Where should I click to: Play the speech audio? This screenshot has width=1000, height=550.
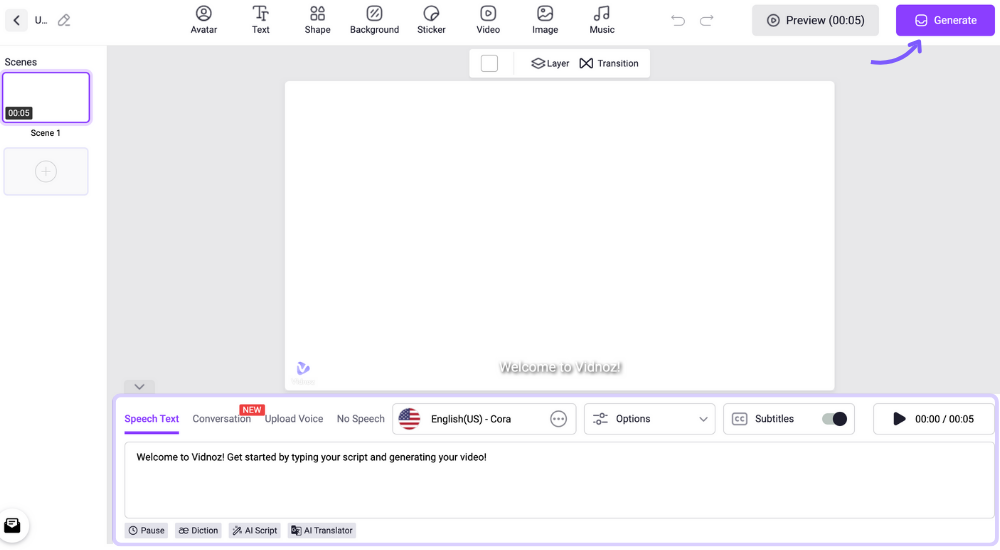pyautogui.click(x=899, y=419)
